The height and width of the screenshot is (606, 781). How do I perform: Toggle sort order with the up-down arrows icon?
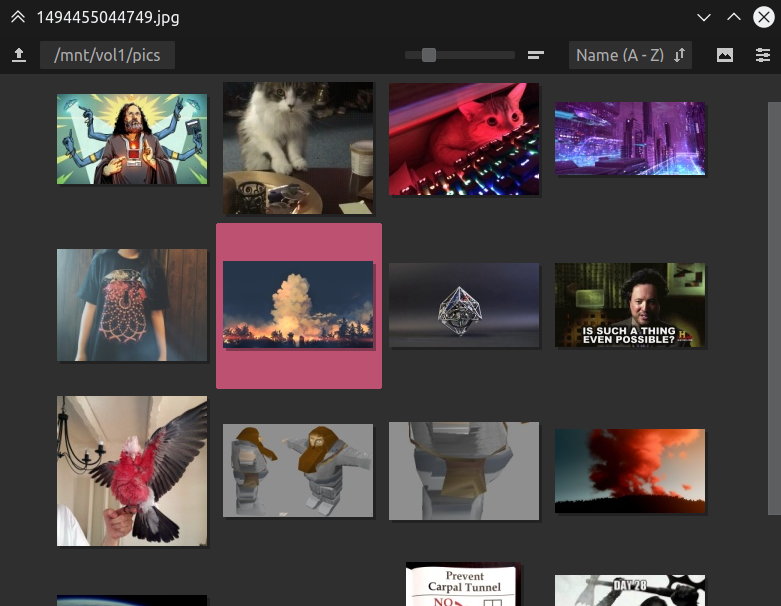click(x=679, y=55)
